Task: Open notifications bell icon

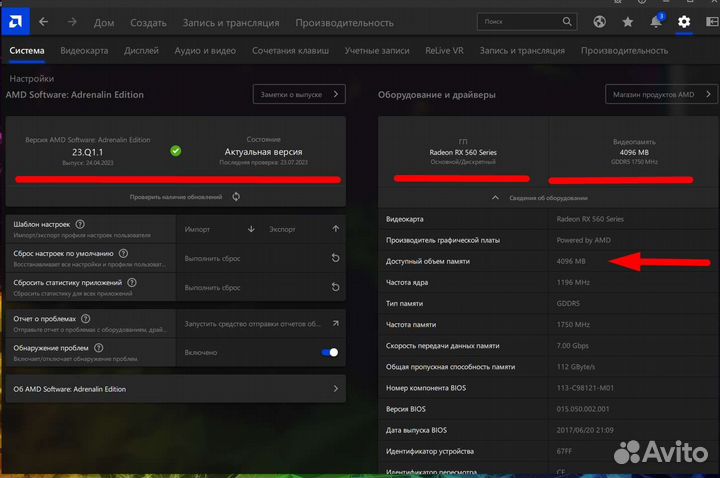Action: click(x=657, y=21)
